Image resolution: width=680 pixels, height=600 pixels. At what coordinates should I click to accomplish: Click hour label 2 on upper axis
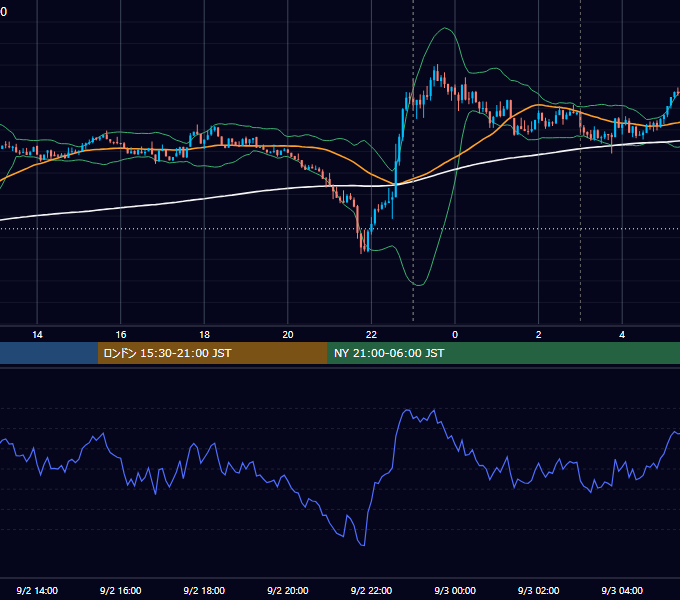click(539, 334)
